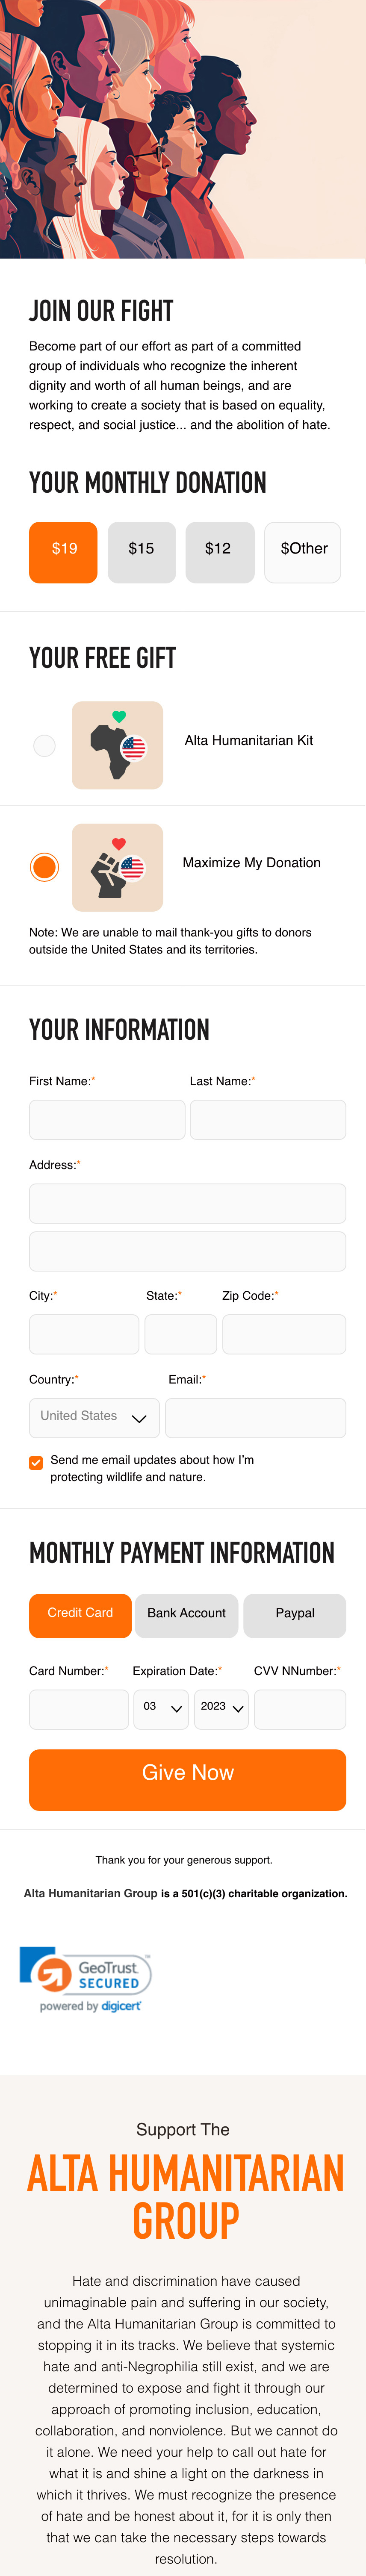
Task: Click the Alta Humanitarian Kit gift image
Action: tap(117, 745)
